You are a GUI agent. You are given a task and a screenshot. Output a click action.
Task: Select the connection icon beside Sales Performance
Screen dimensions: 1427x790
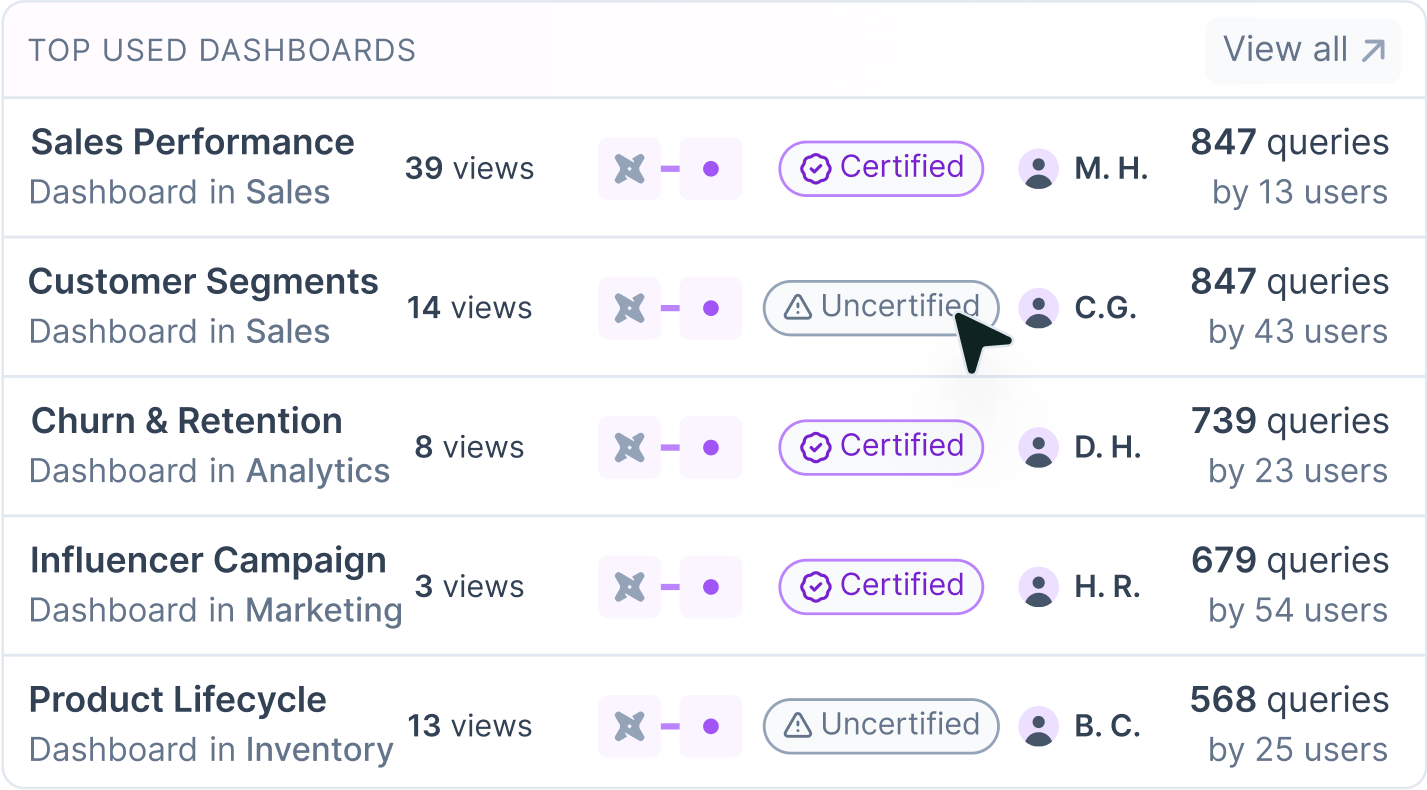pos(630,168)
